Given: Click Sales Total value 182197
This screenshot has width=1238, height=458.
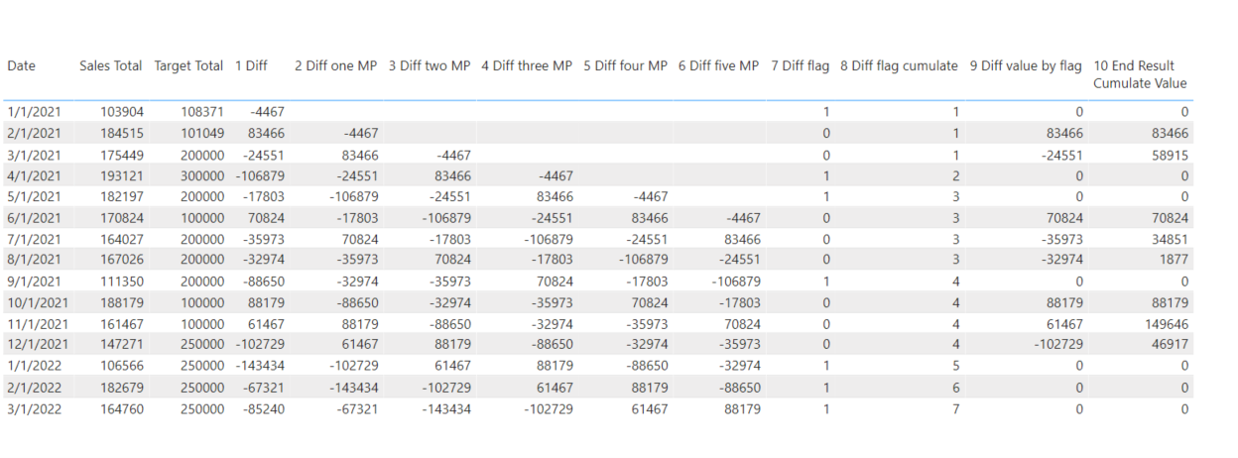Looking at the screenshot, I should 121,196.
